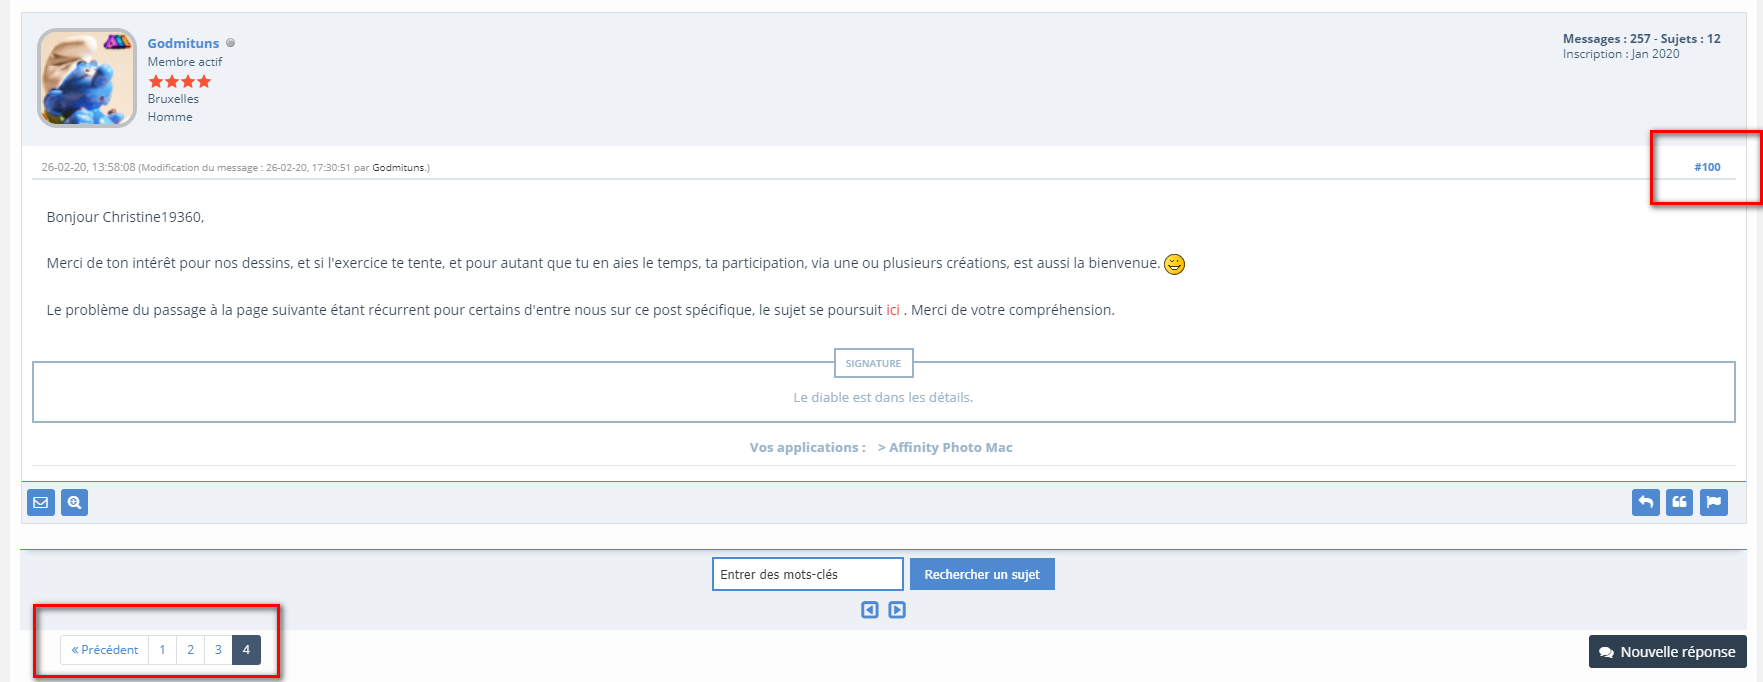Click offline status dot beside Godmituns
The image size is (1763, 682).
[230, 43]
